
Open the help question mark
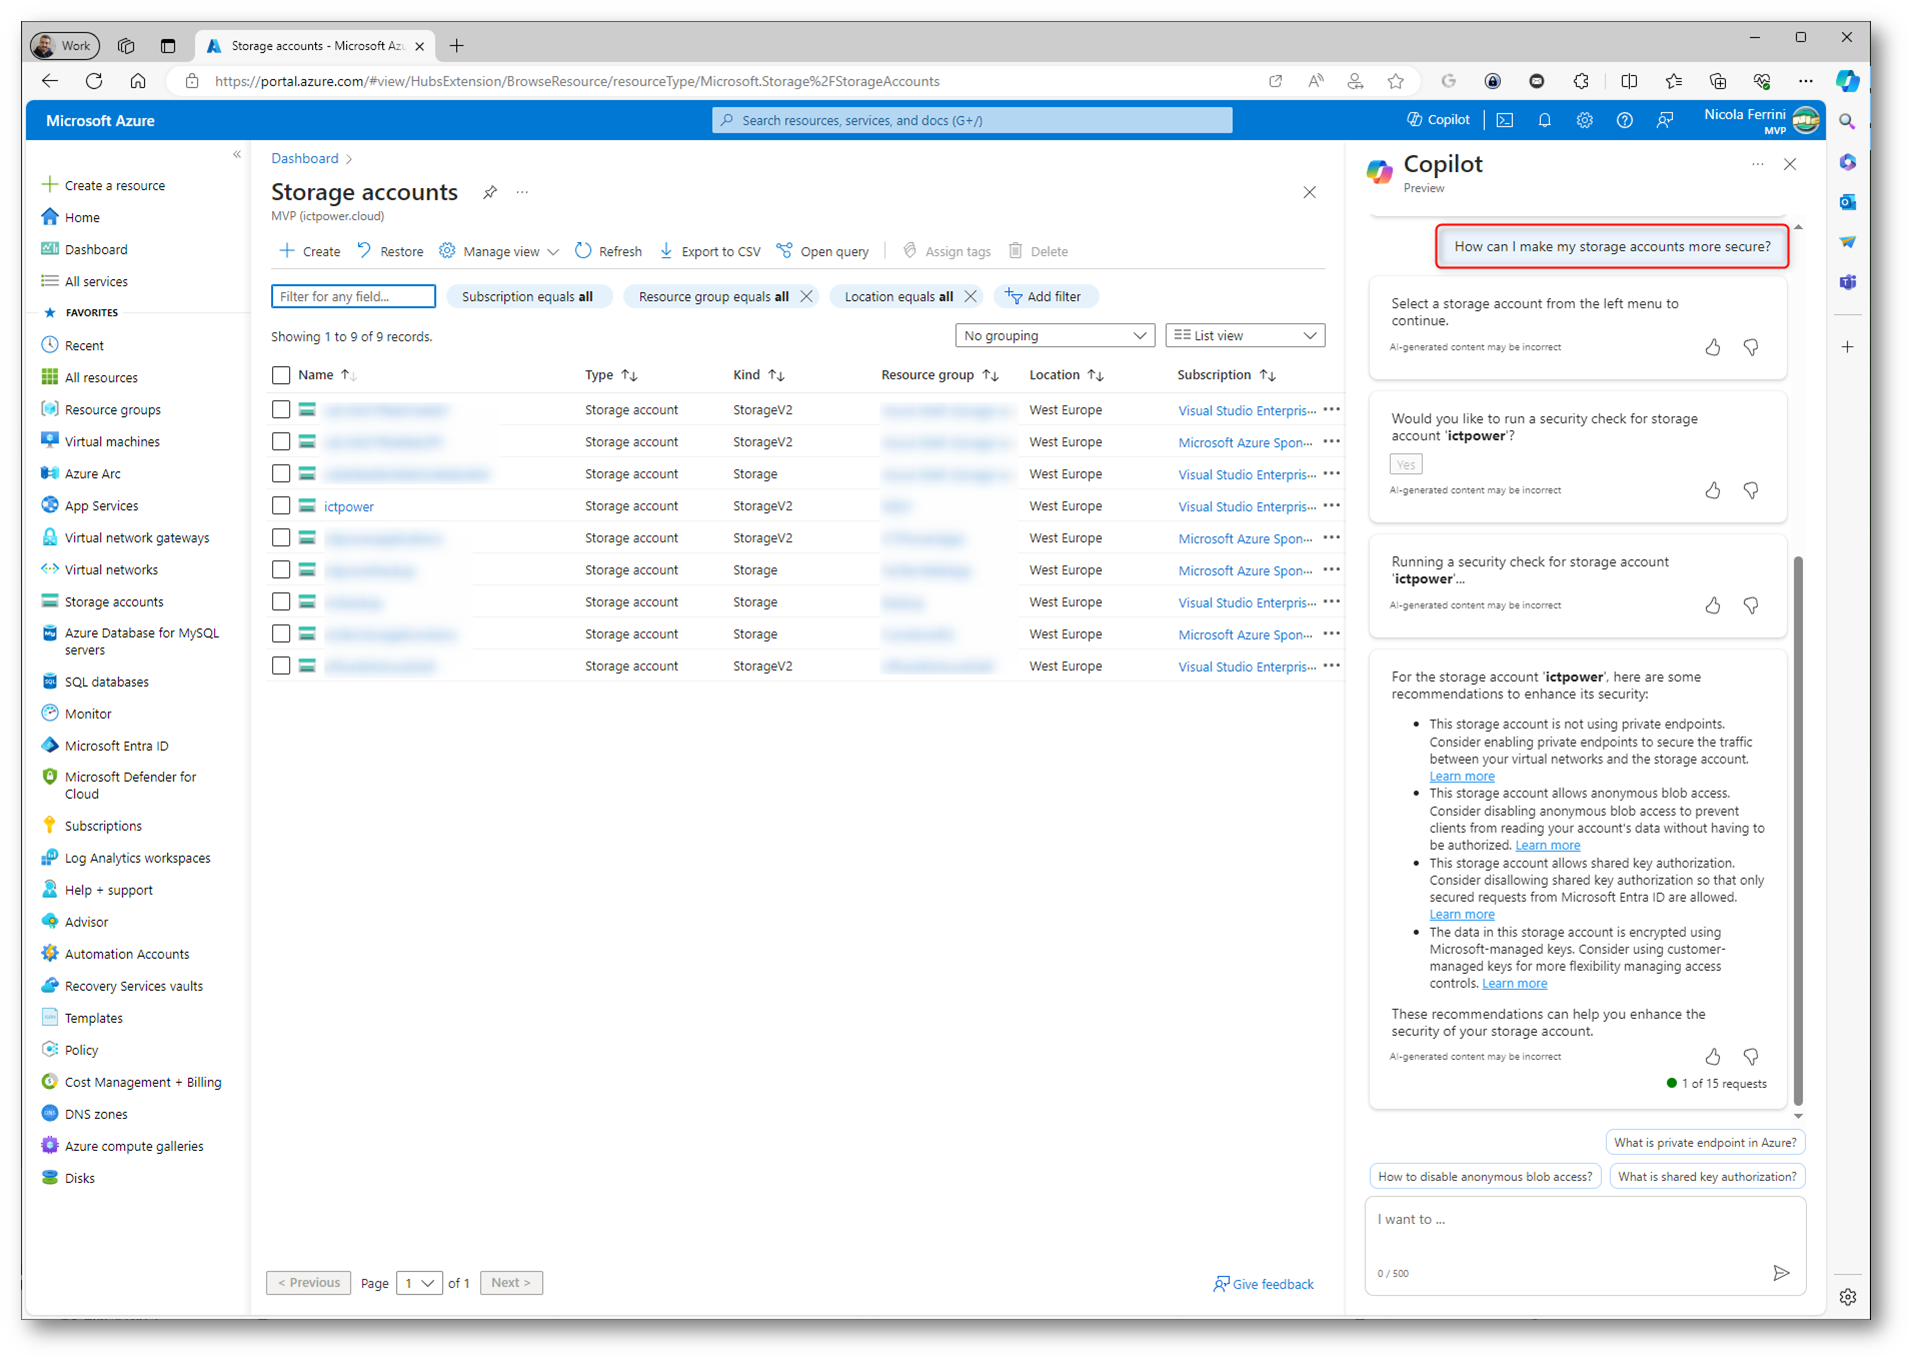click(1624, 120)
